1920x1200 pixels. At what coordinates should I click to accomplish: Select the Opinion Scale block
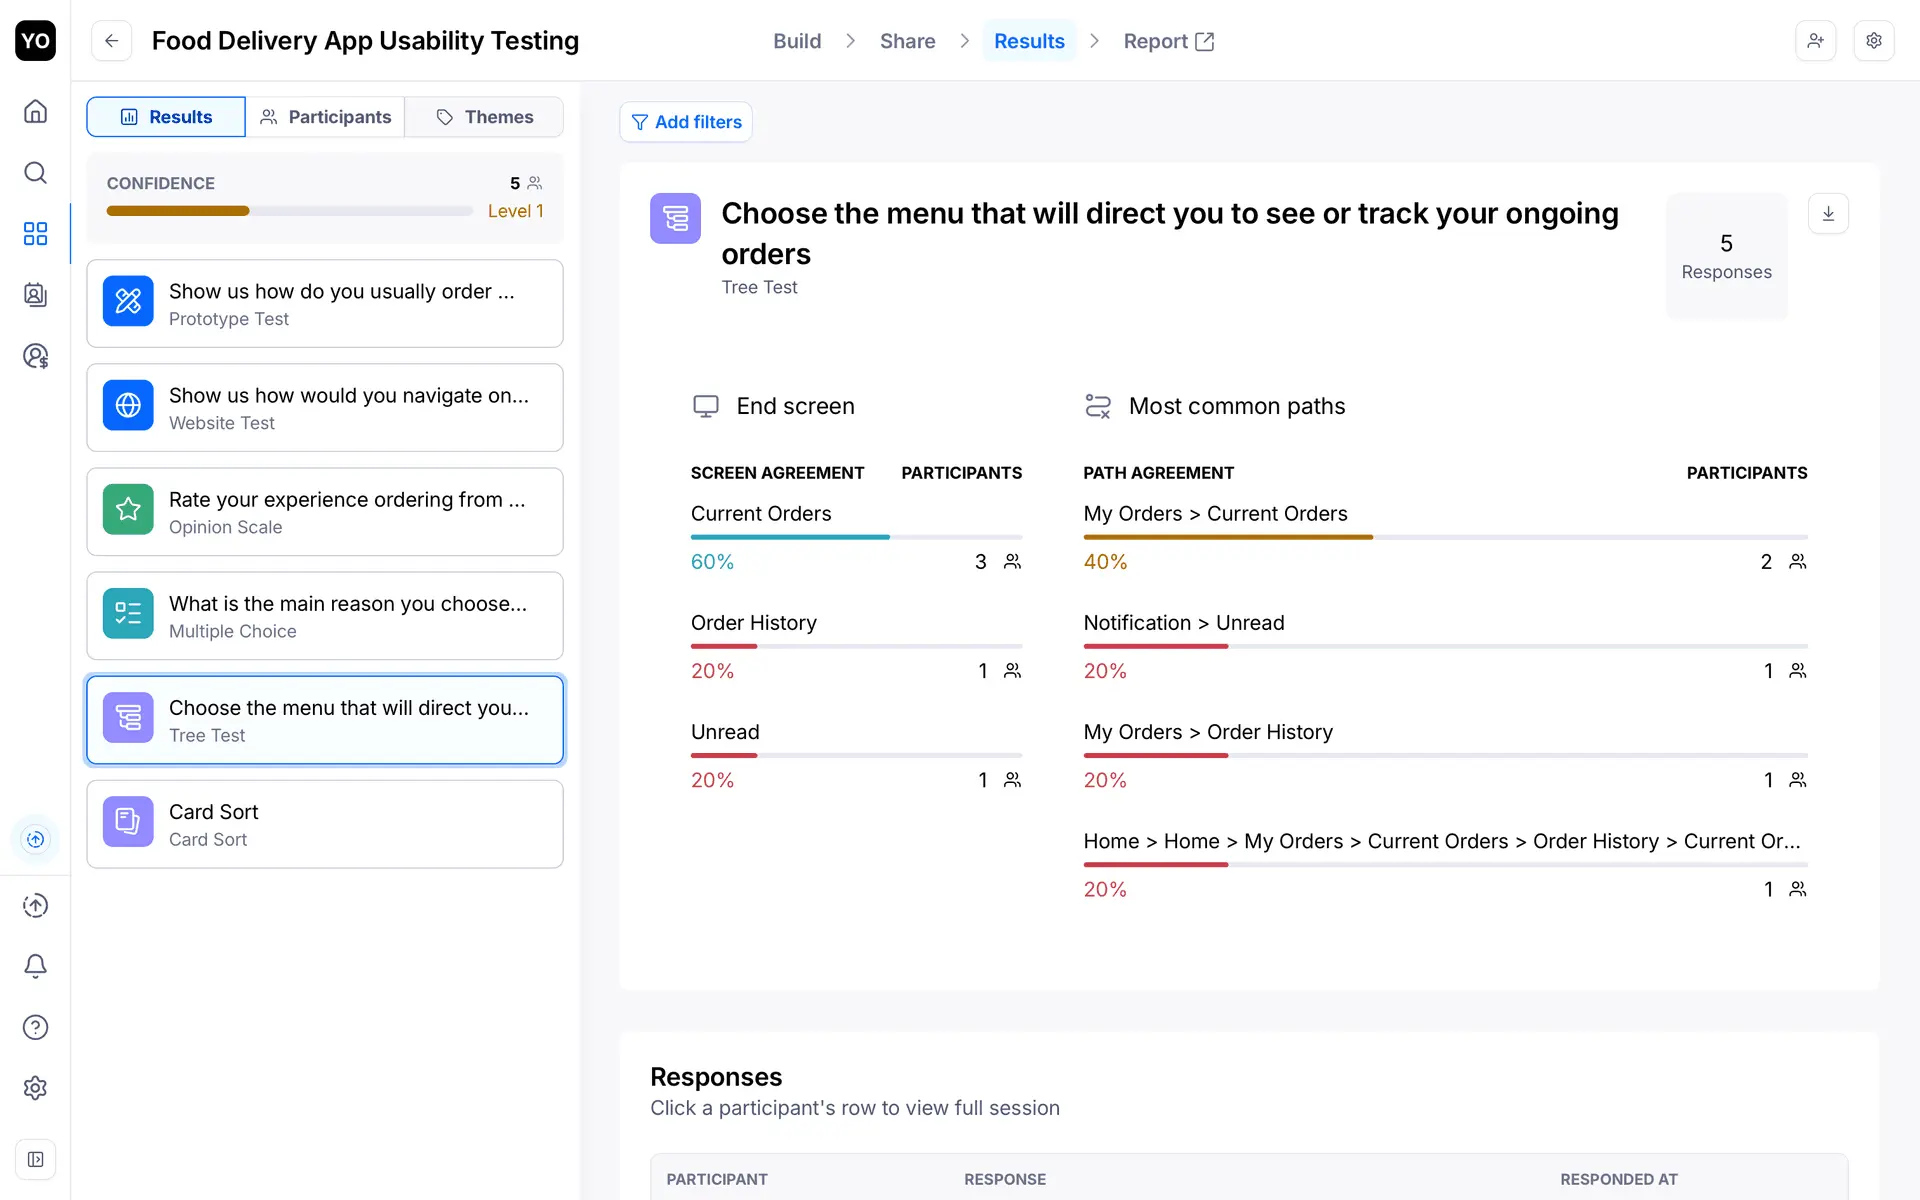coord(325,512)
